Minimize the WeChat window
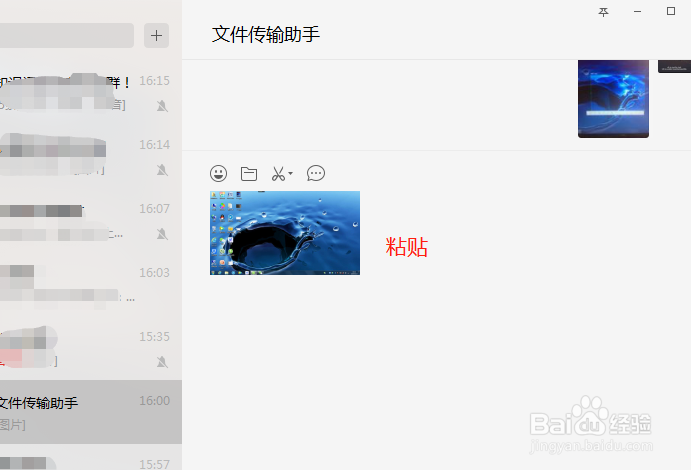Screen dimensions: 691x470 637,11
